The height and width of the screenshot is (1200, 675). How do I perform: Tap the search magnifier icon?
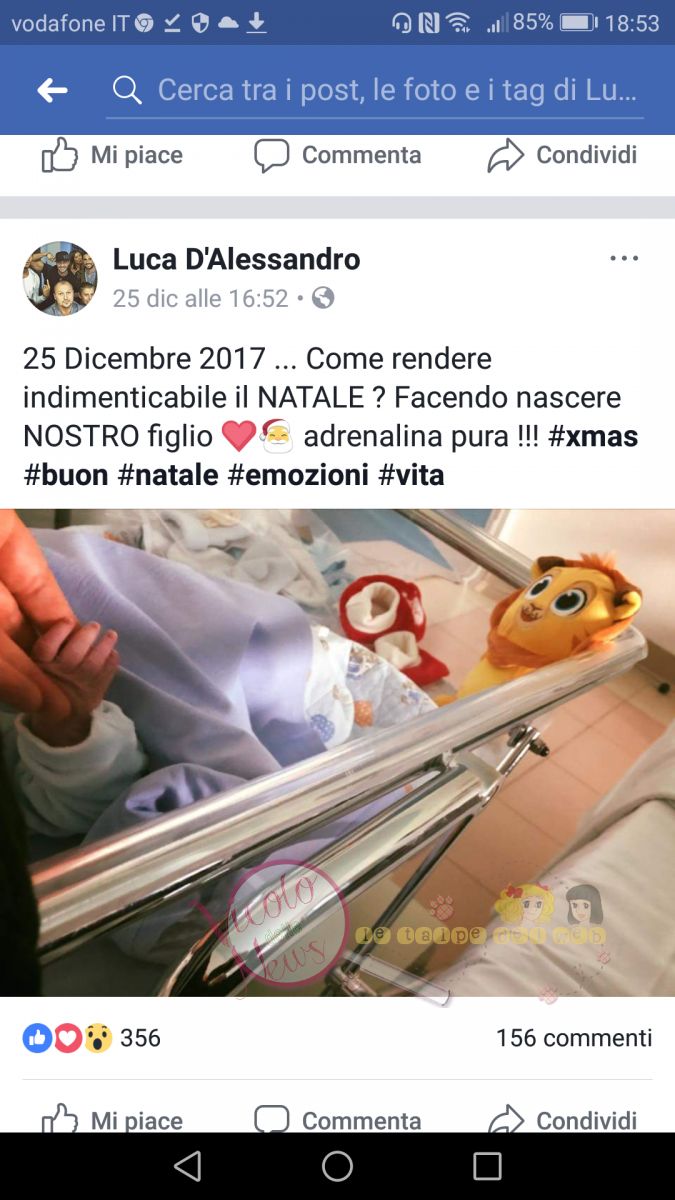pyautogui.click(x=127, y=91)
